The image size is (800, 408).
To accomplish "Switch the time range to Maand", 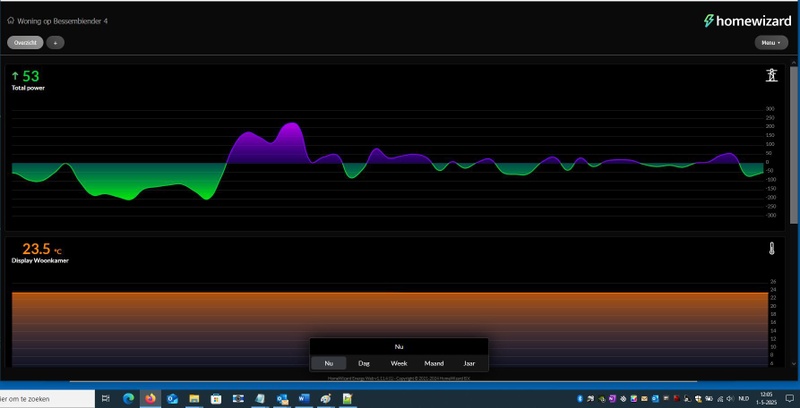I will 434,363.
